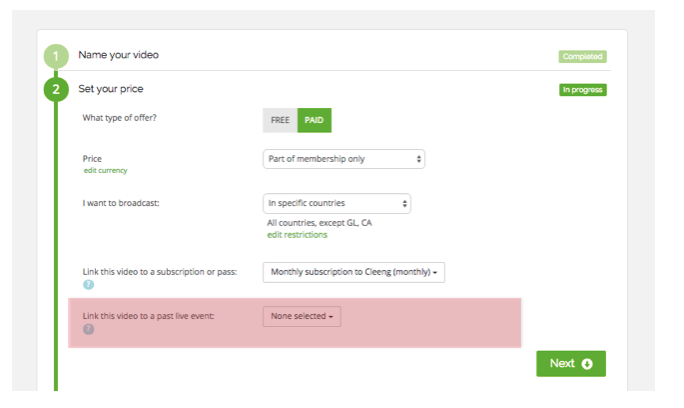Select the PAID offer type
The width and height of the screenshot is (684, 408).
pyautogui.click(x=314, y=120)
